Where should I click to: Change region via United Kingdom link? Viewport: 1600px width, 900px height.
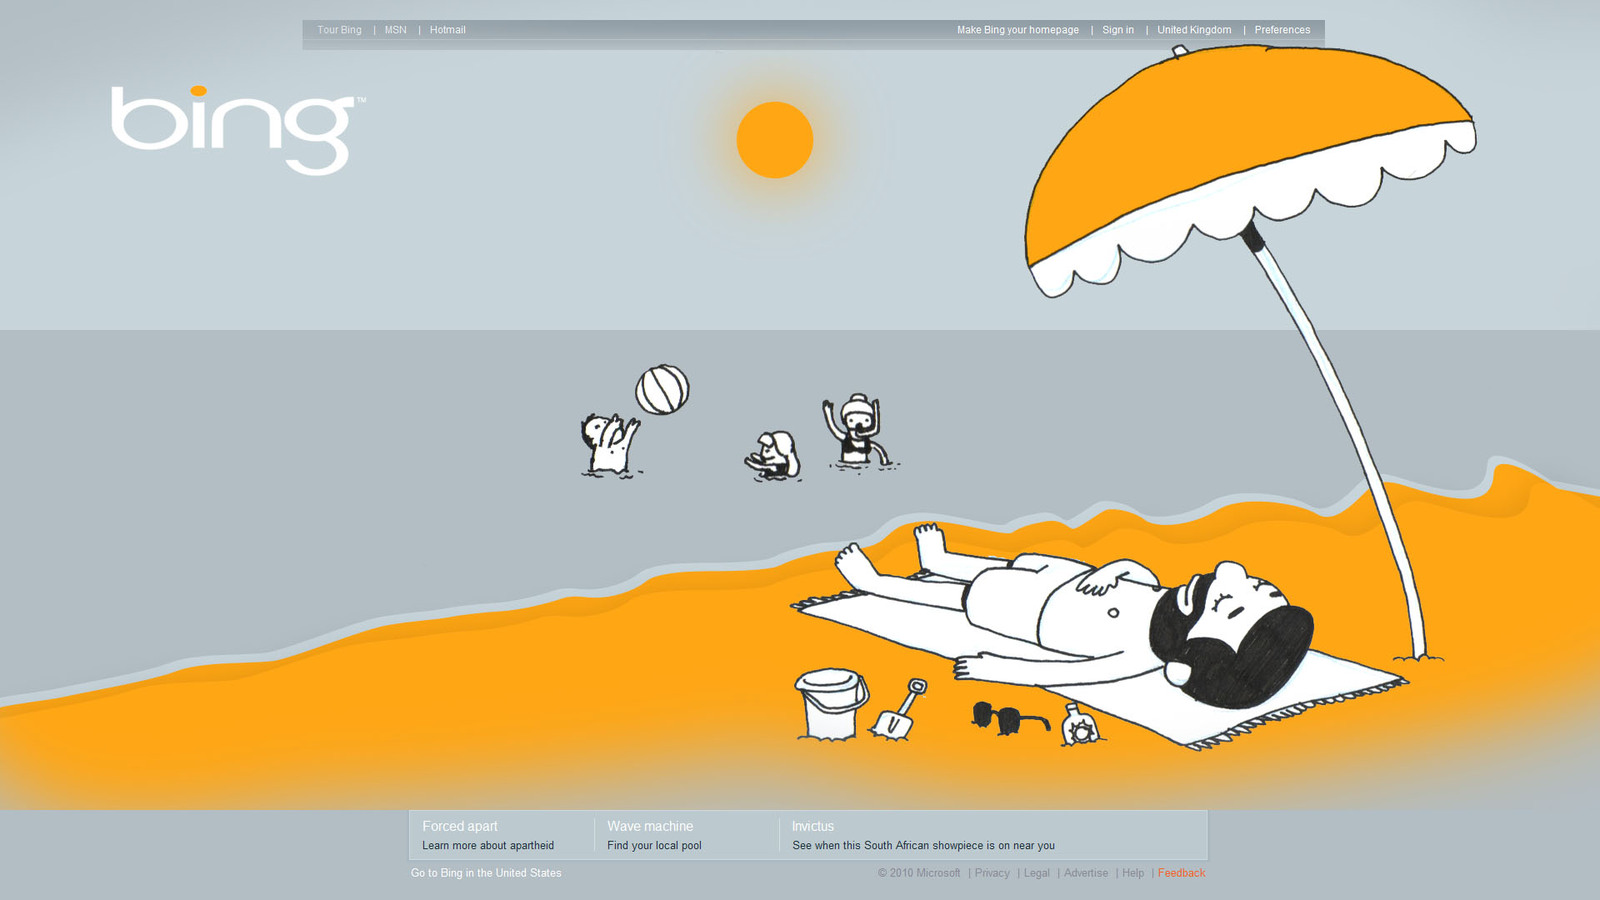pyautogui.click(x=1194, y=30)
